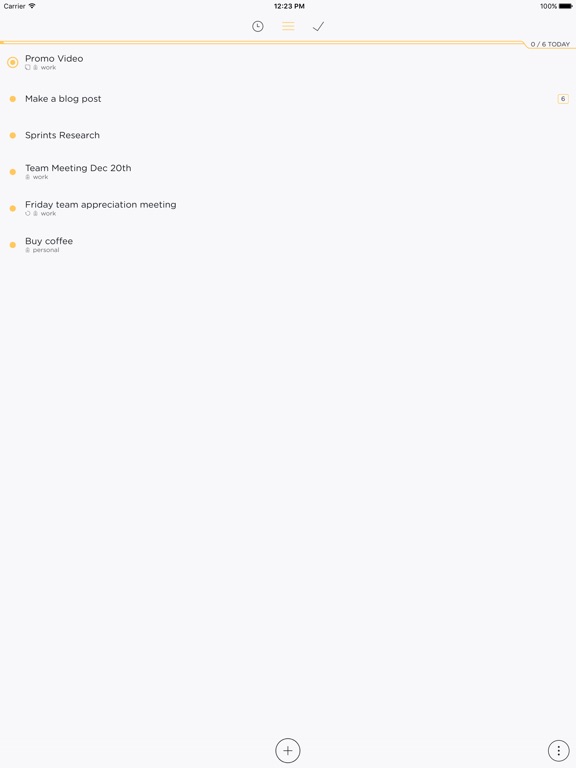Click the note icon under Promo Video
Screen dimensions: 576x768
28,68
